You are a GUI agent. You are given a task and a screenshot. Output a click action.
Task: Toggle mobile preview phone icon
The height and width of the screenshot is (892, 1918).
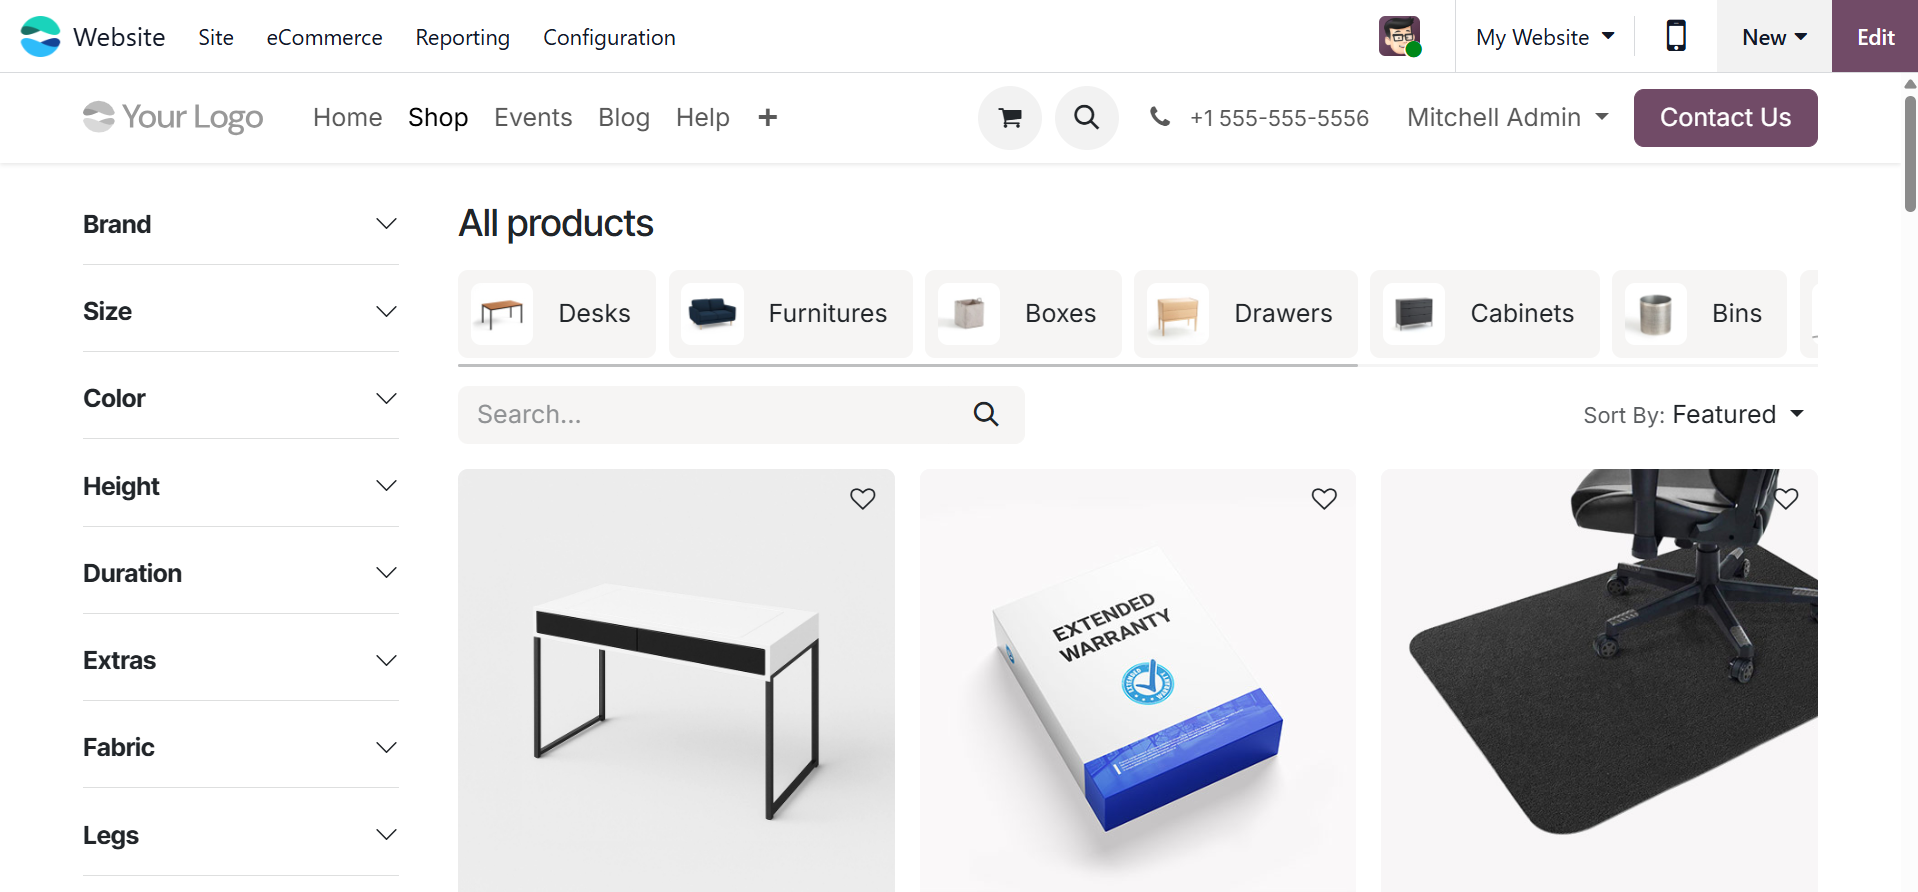coord(1676,37)
